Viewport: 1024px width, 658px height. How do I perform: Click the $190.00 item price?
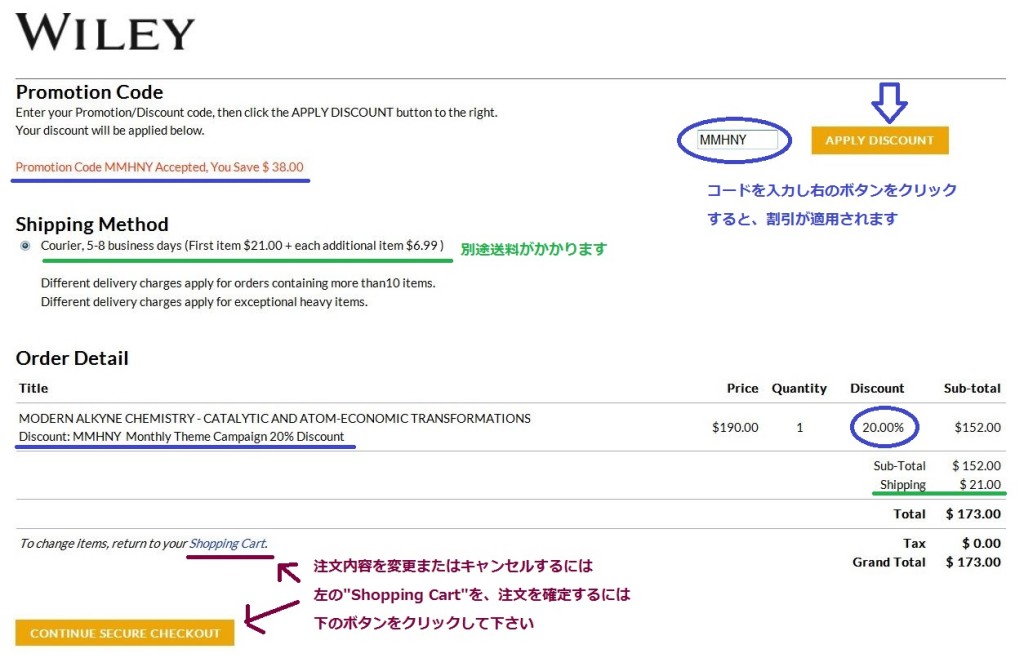click(735, 427)
